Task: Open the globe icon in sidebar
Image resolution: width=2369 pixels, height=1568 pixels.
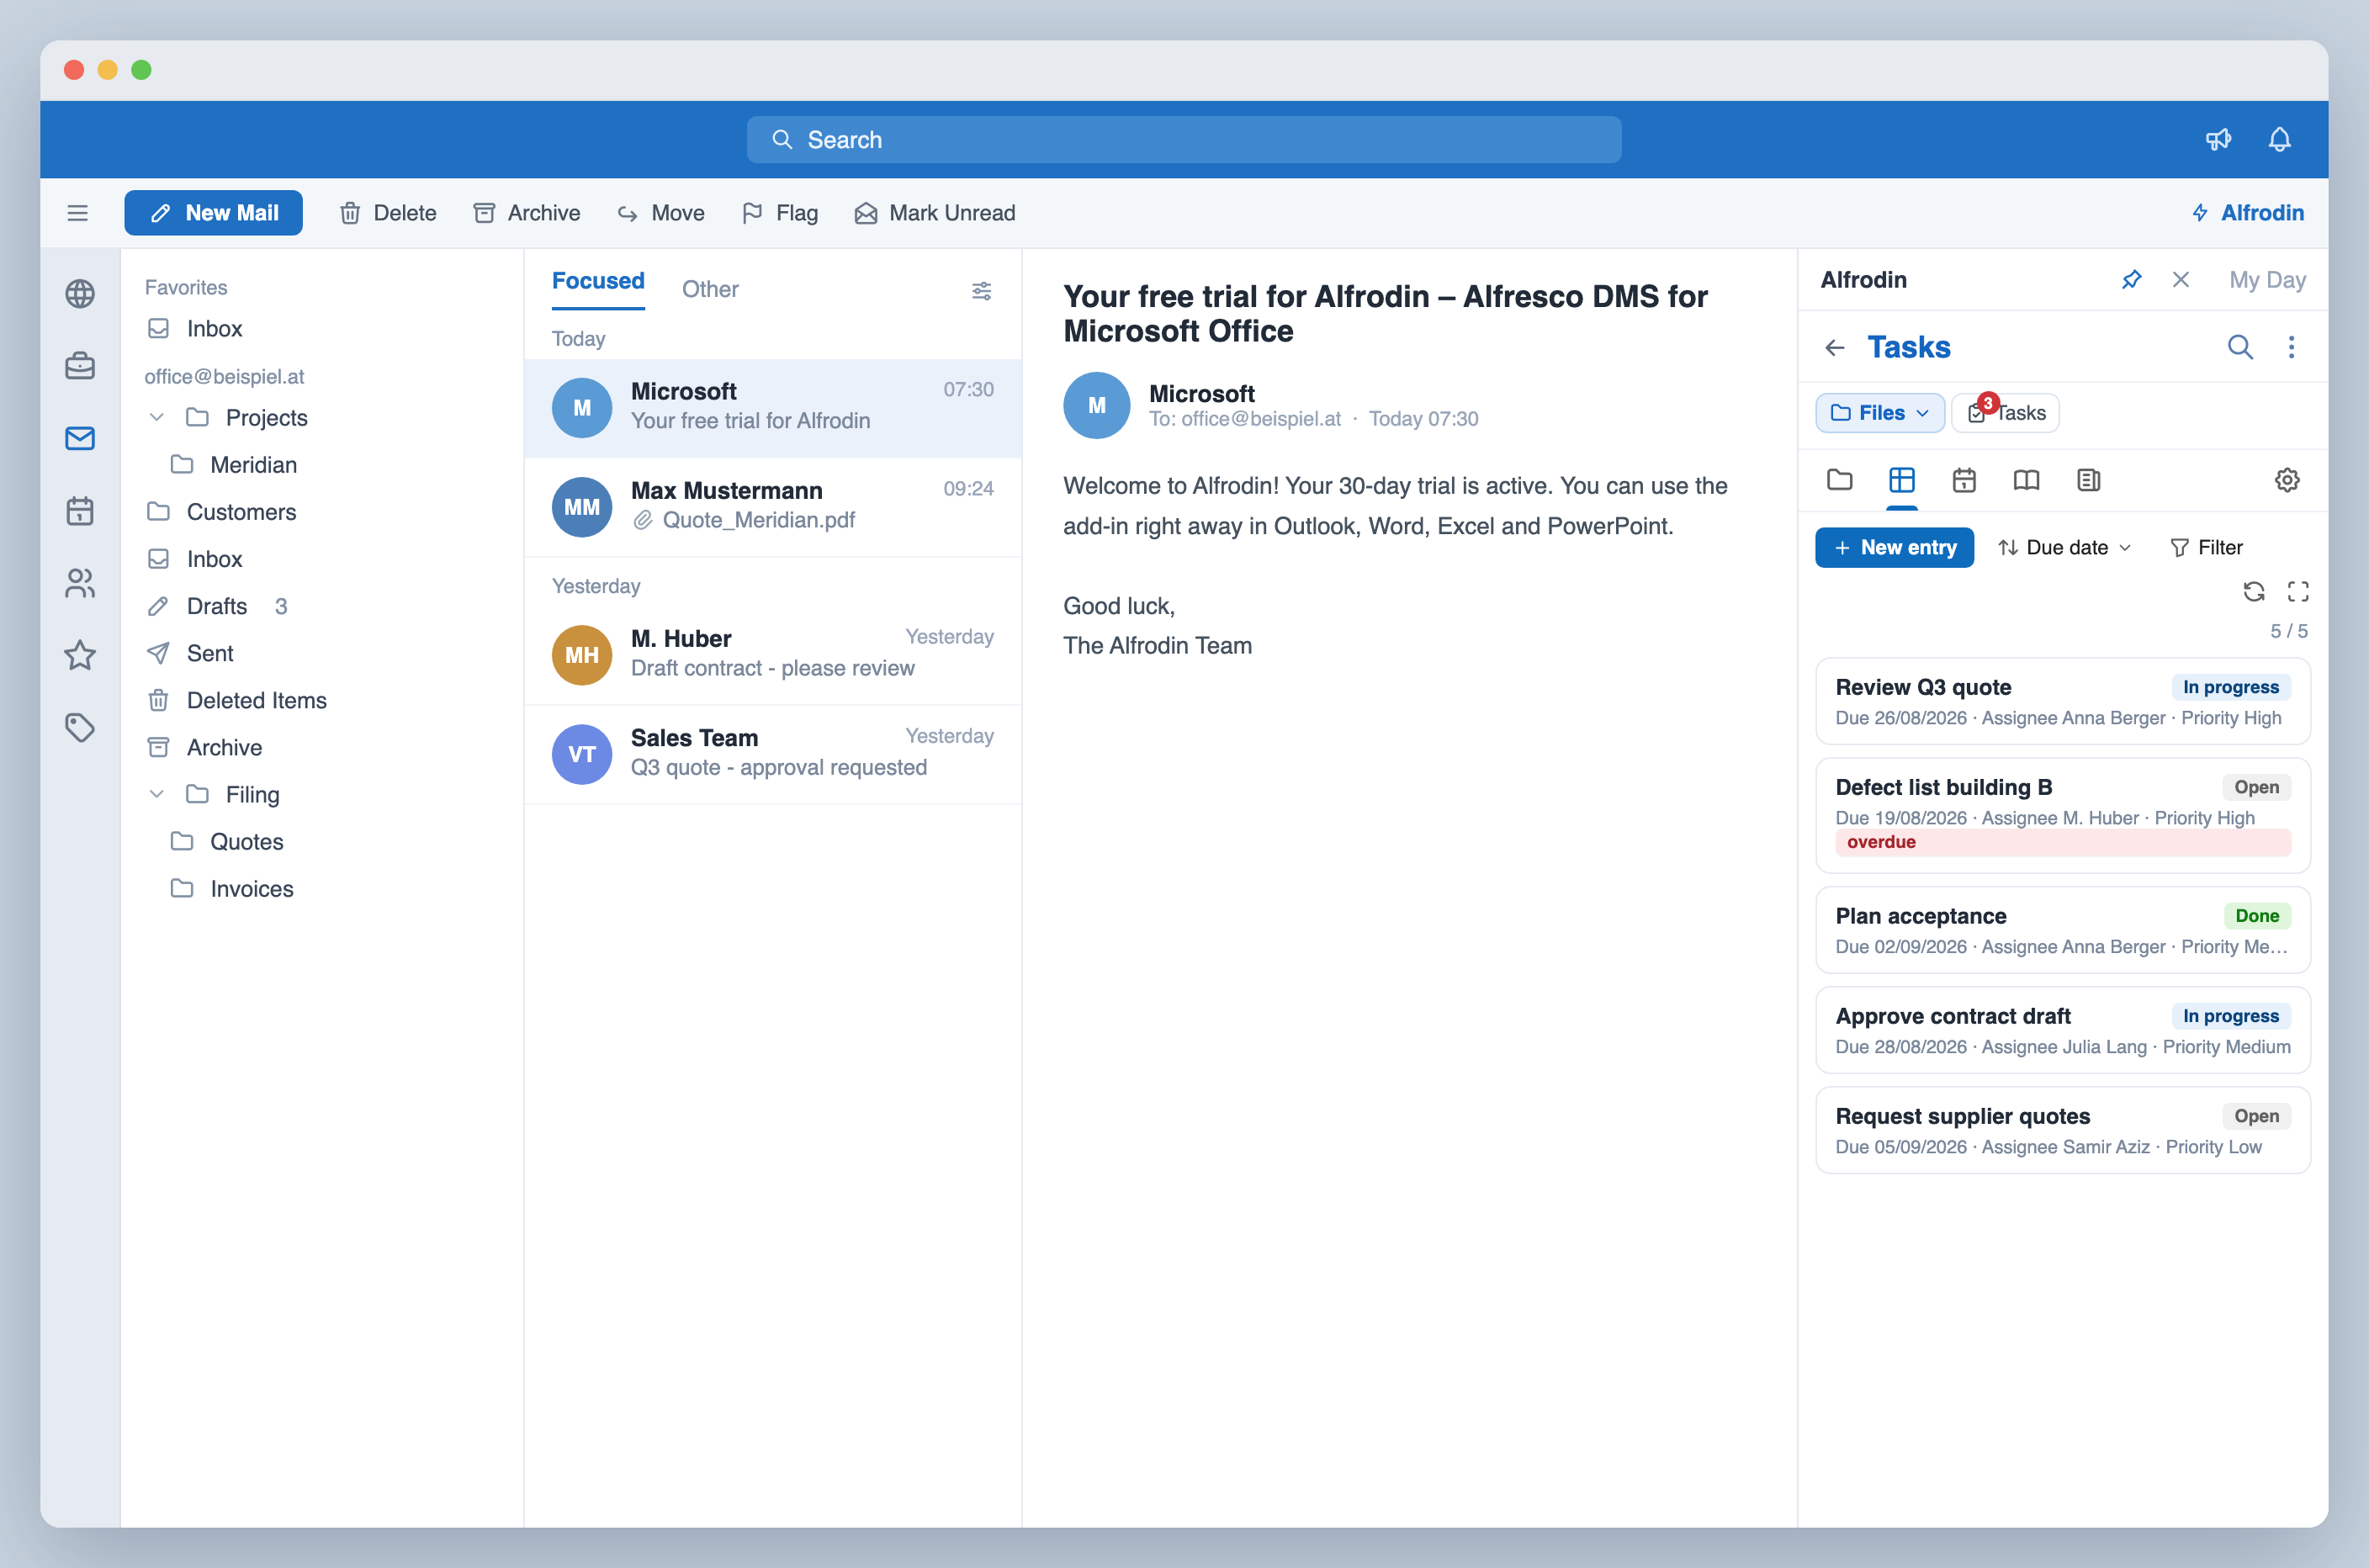Action: (80, 294)
